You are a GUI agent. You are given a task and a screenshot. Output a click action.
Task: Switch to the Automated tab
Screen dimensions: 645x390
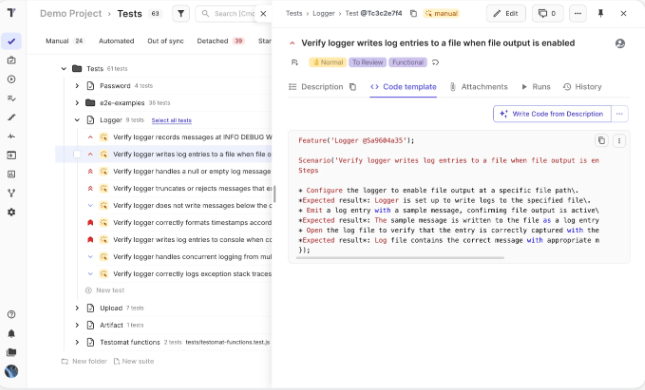[x=116, y=41]
